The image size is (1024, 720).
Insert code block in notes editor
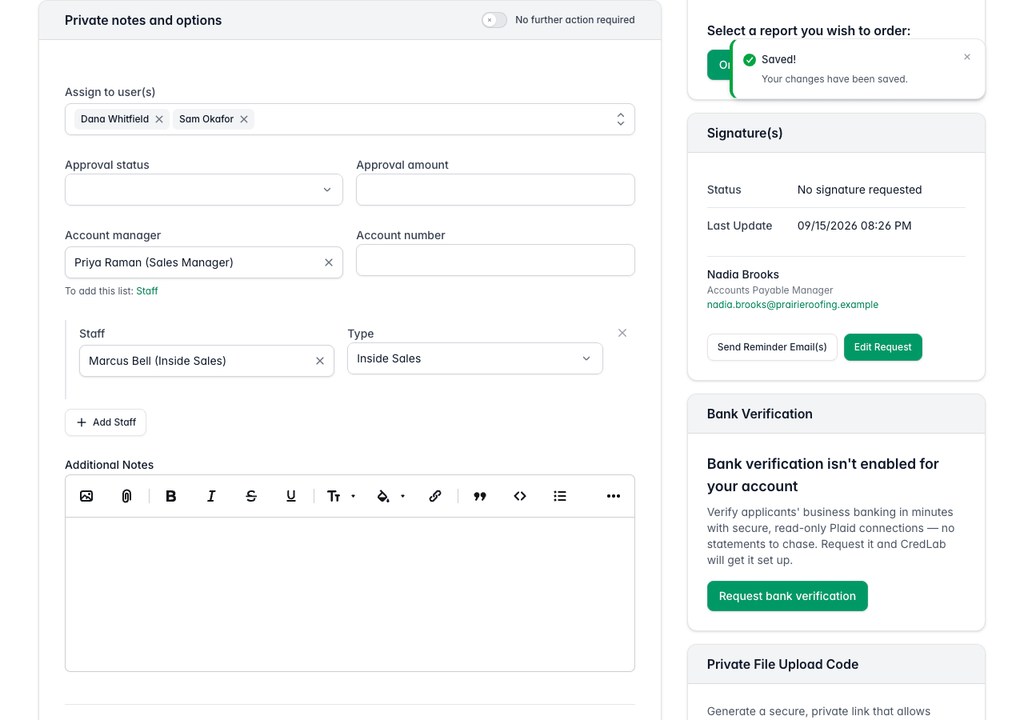pyautogui.click(x=520, y=496)
